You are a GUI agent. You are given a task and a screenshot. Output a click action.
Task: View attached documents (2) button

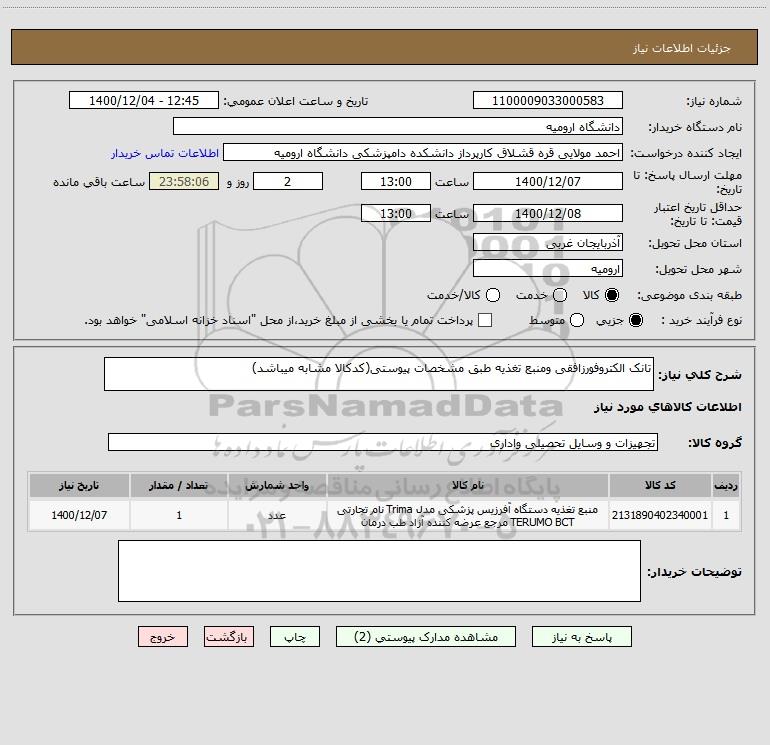(426, 637)
